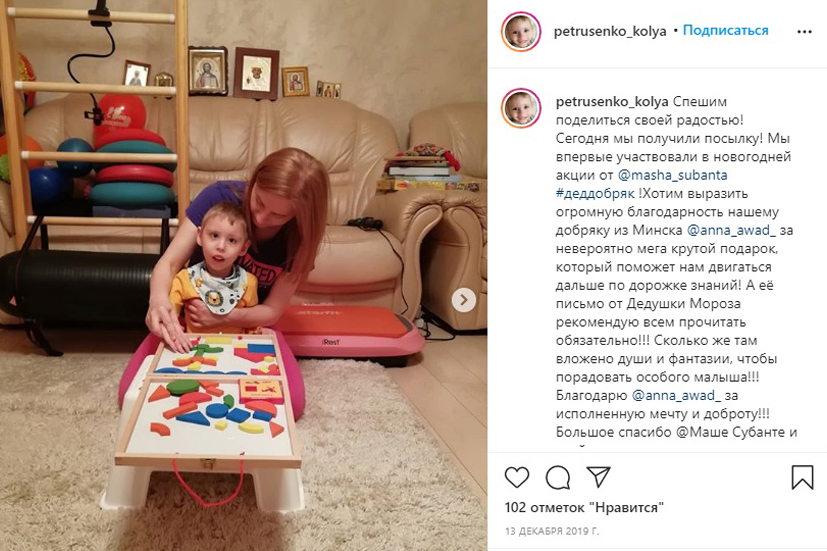Open avatar next to caption text
827x551 pixels.
[x=521, y=108]
